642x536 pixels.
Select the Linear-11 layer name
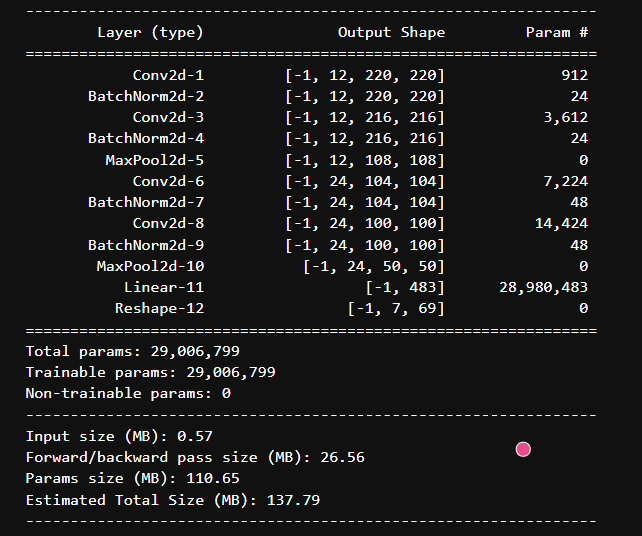[x=164, y=287]
